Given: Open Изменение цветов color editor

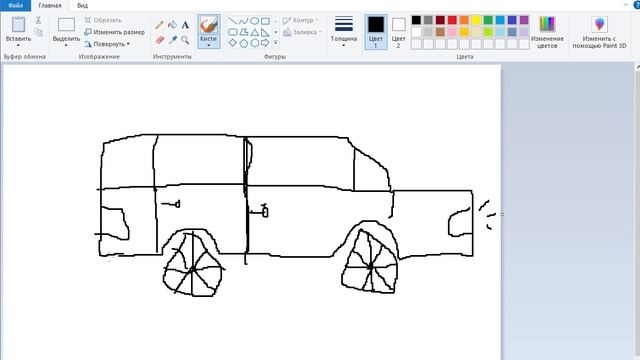Looking at the screenshot, I should [547, 32].
